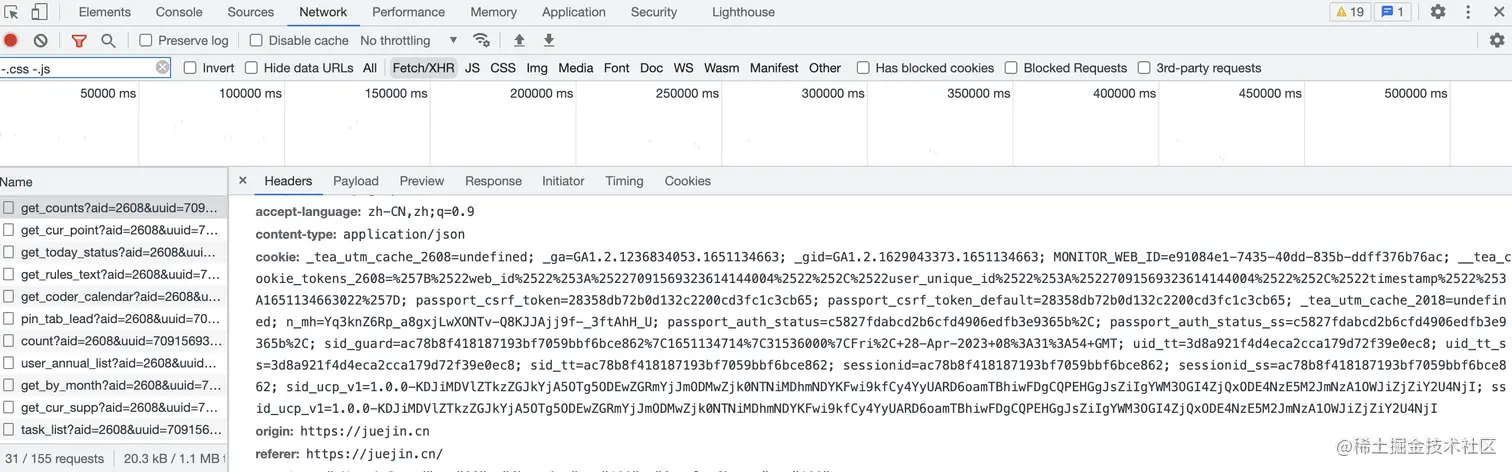The height and width of the screenshot is (472, 1512).
Task: Select the get_rules_text request row
Action: click(113, 274)
